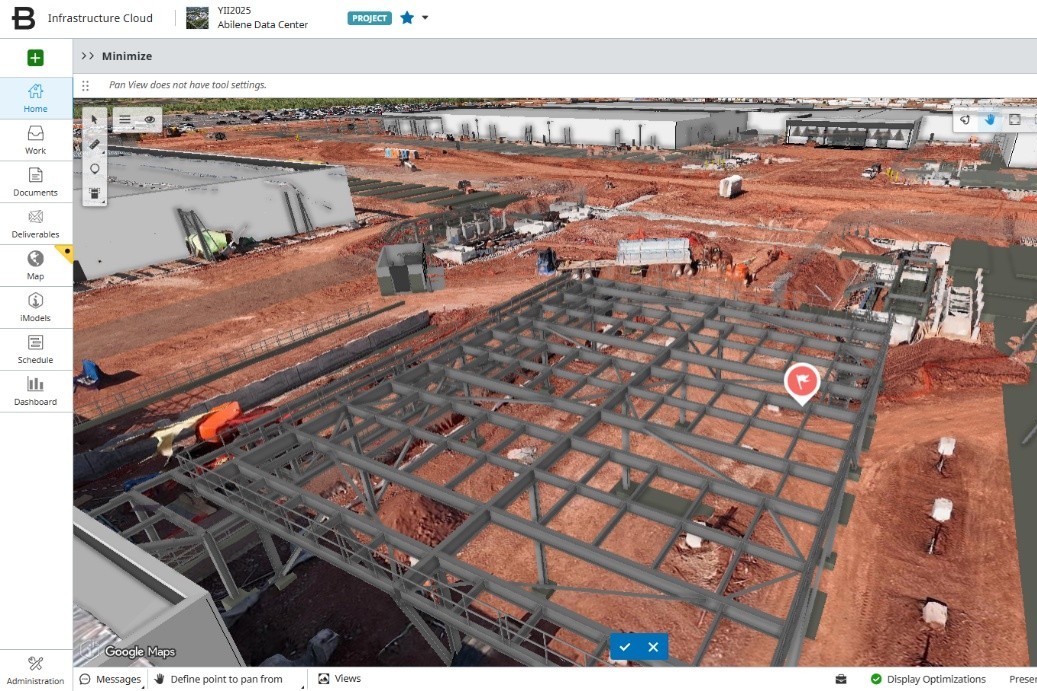Click the green plus add button
Image resolution: width=1037 pixels, height=691 pixels.
tap(35, 58)
